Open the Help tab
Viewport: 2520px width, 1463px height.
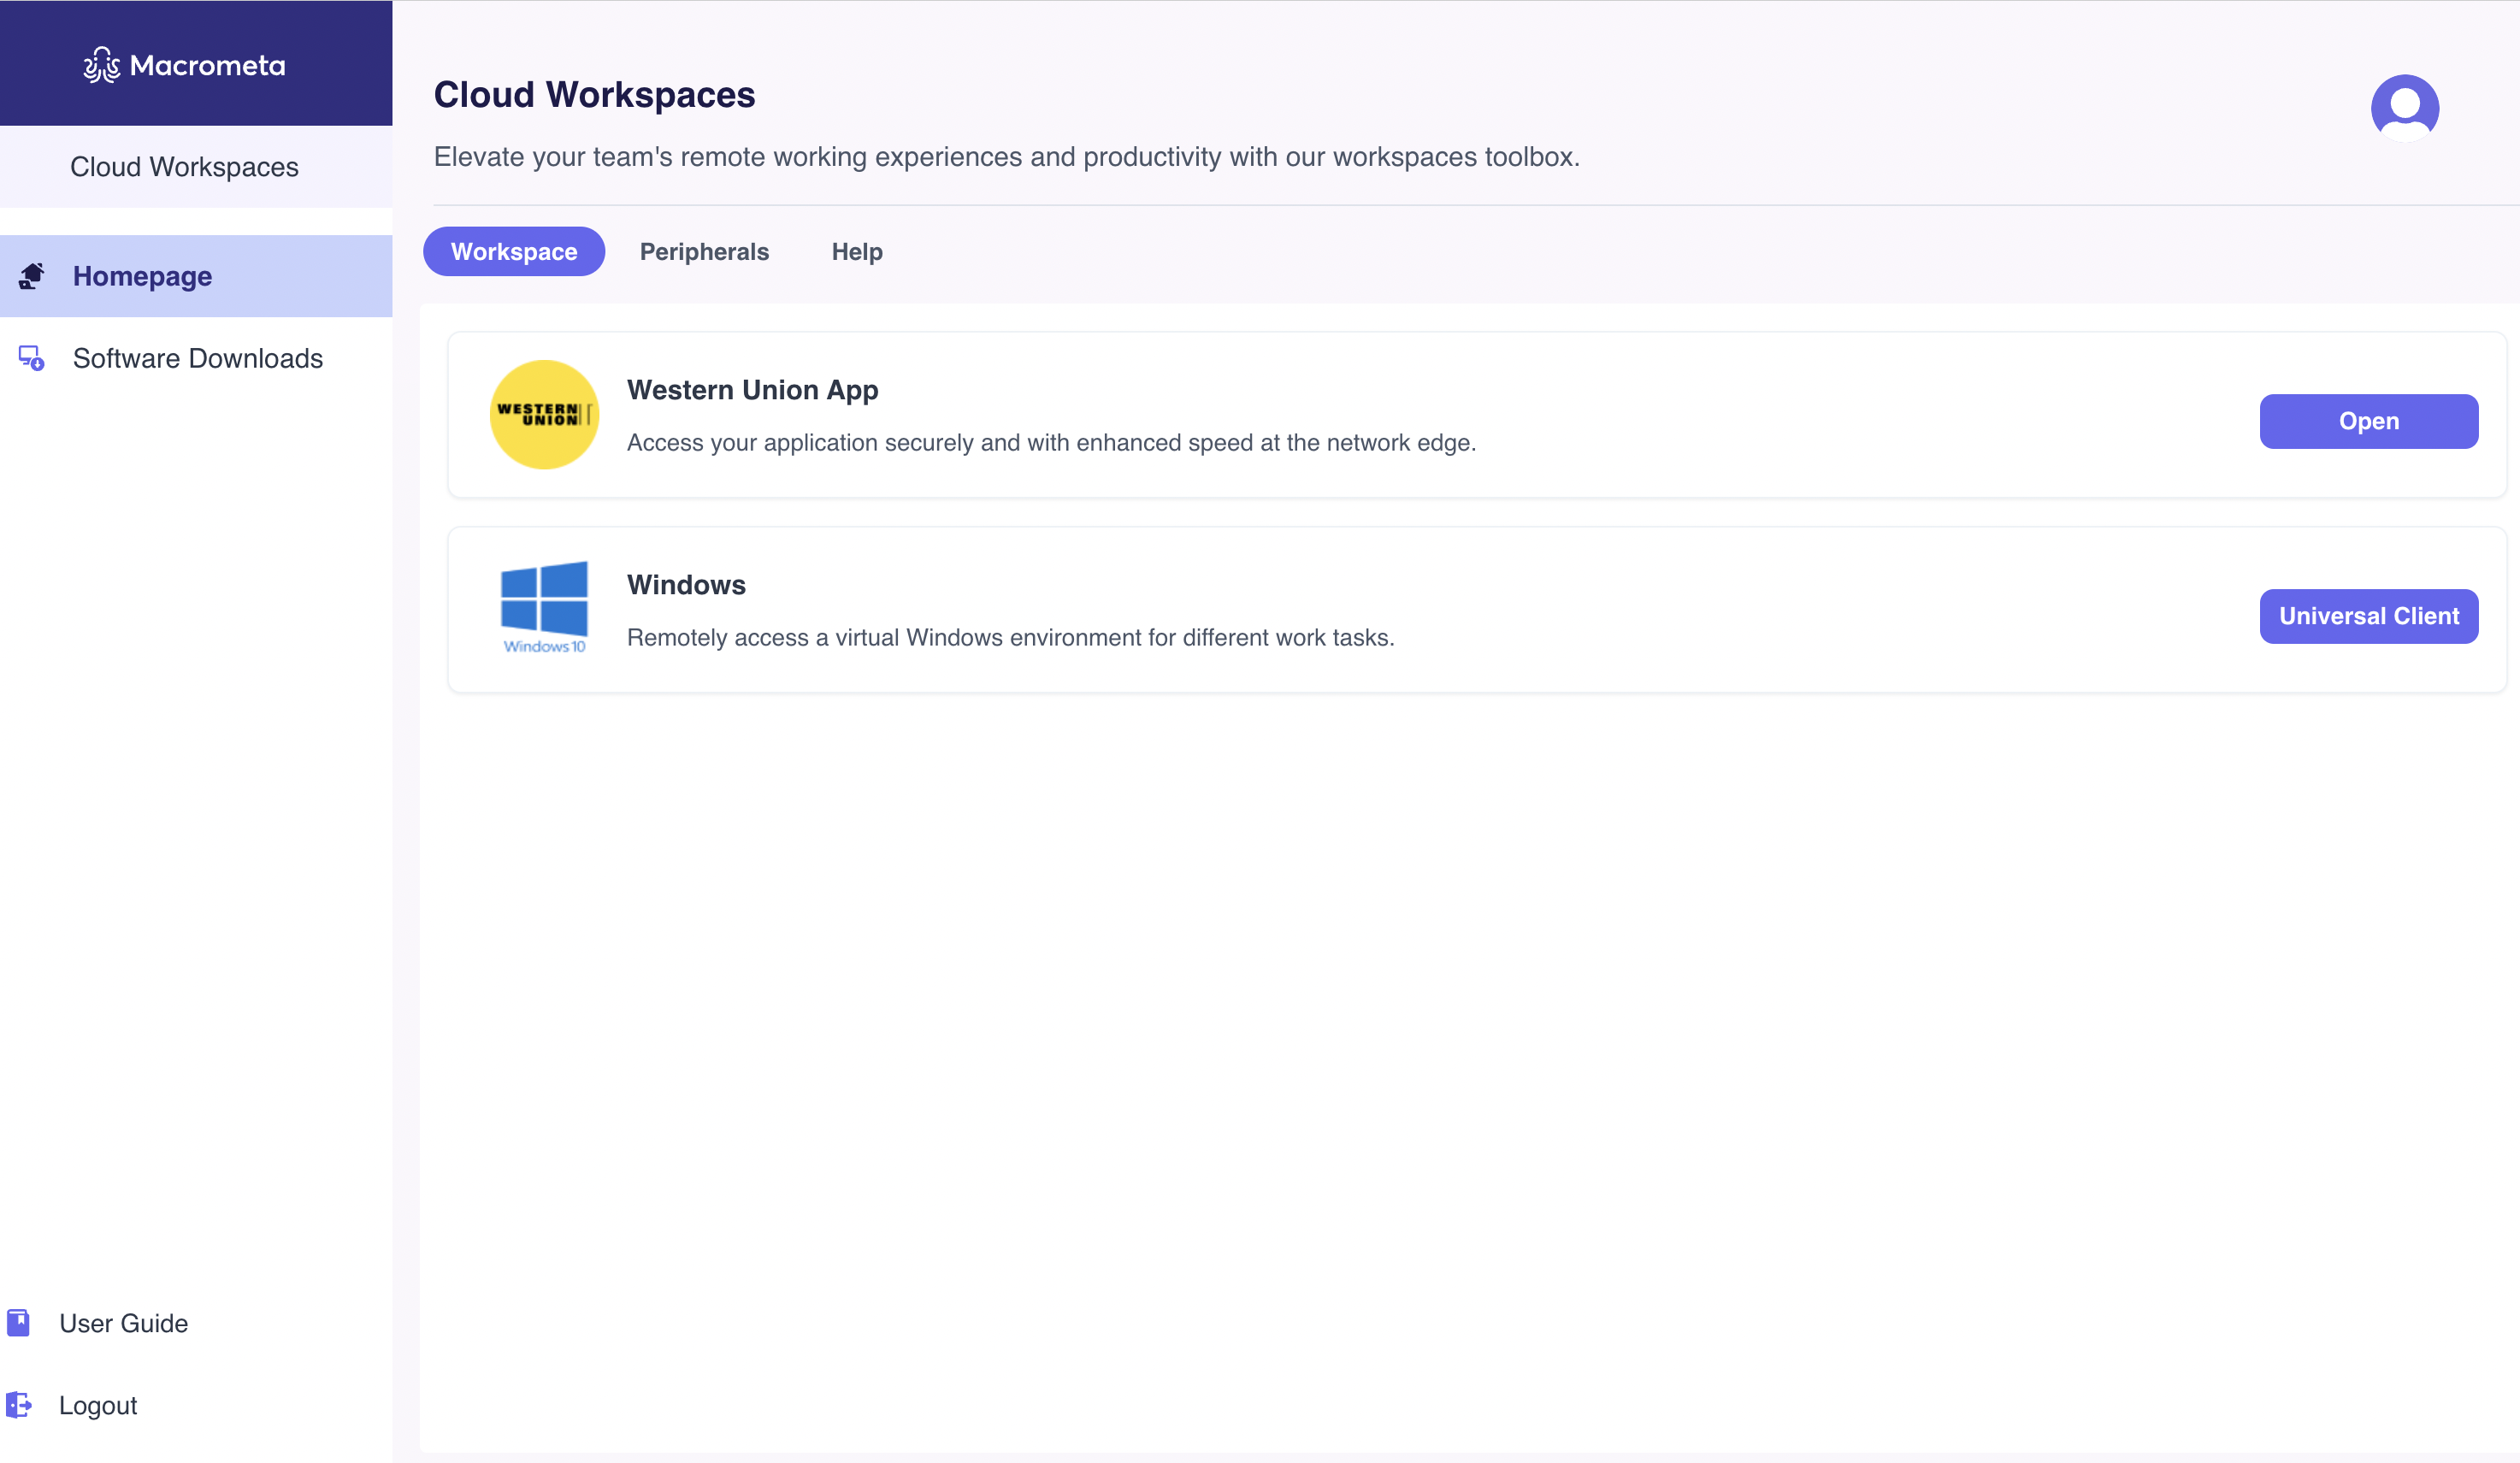click(x=857, y=251)
